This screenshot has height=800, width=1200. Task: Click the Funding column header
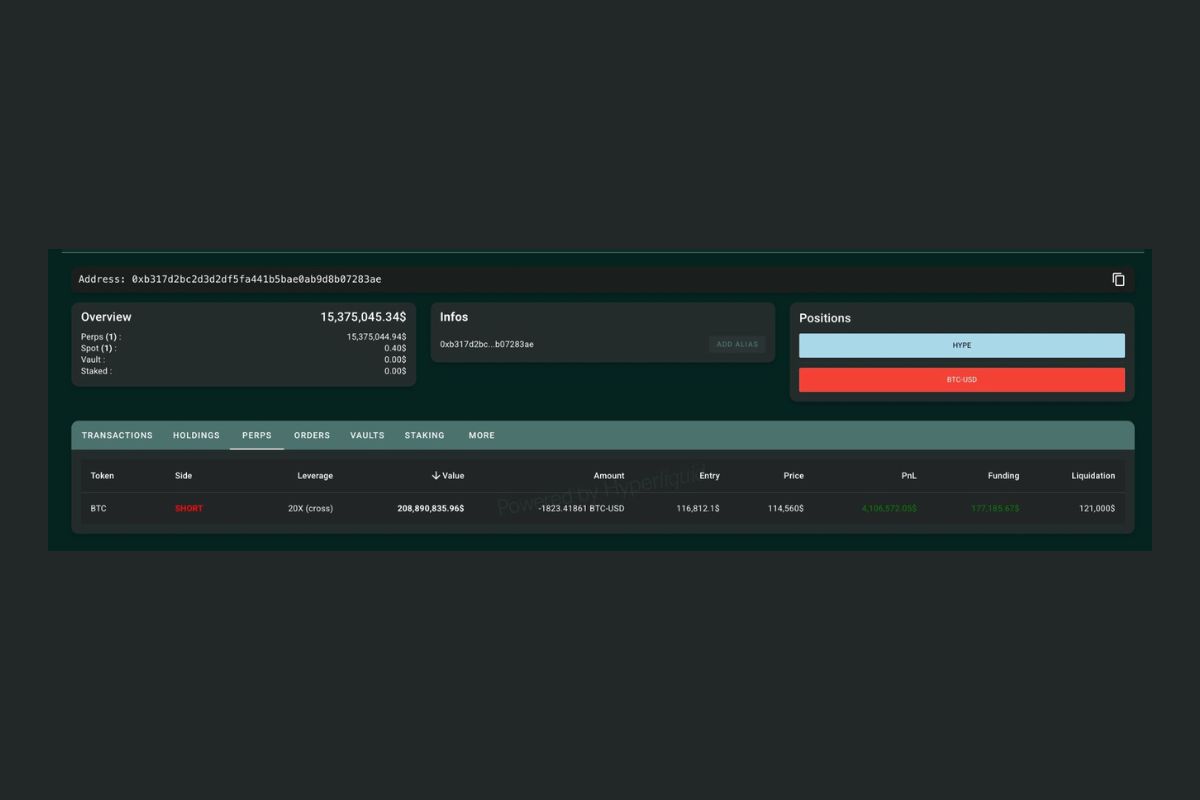click(1003, 476)
